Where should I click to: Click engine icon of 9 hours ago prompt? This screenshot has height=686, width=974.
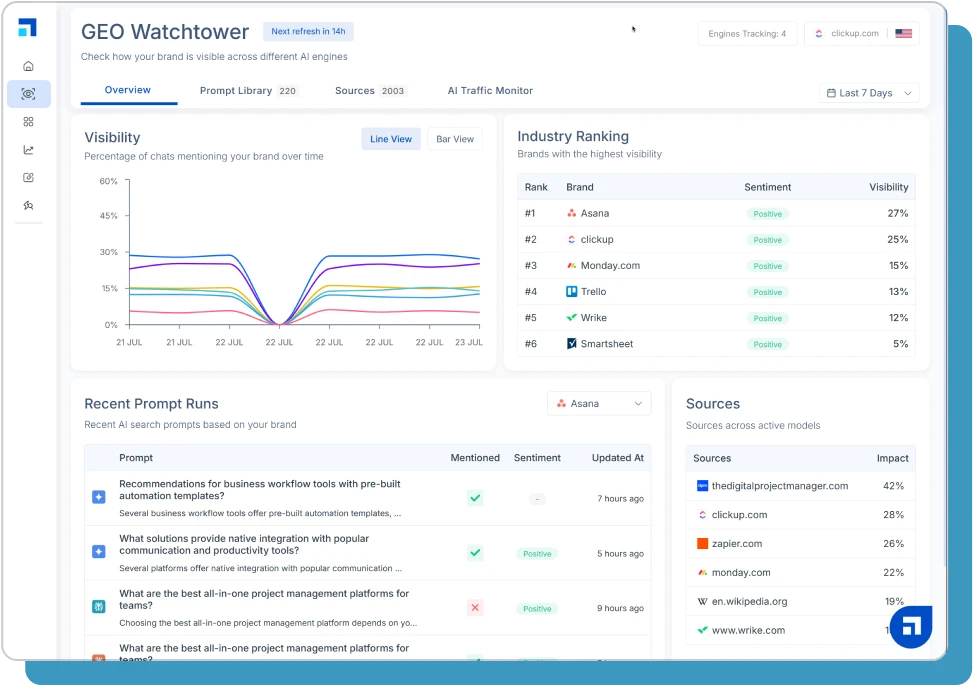pos(99,606)
